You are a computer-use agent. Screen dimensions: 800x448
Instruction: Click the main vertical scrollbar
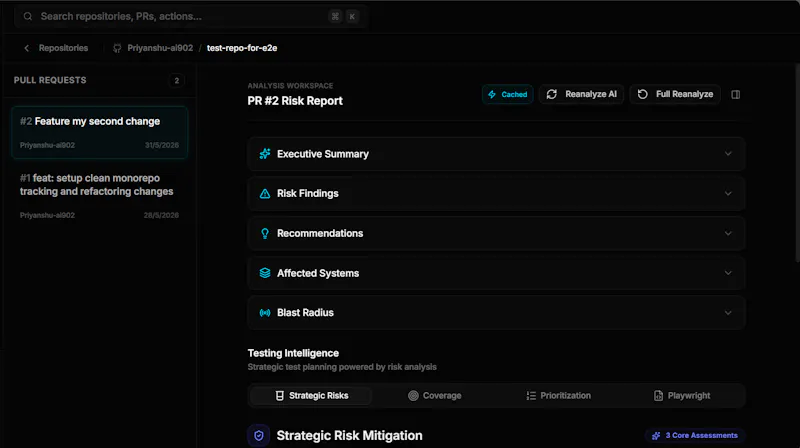[797, 163]
